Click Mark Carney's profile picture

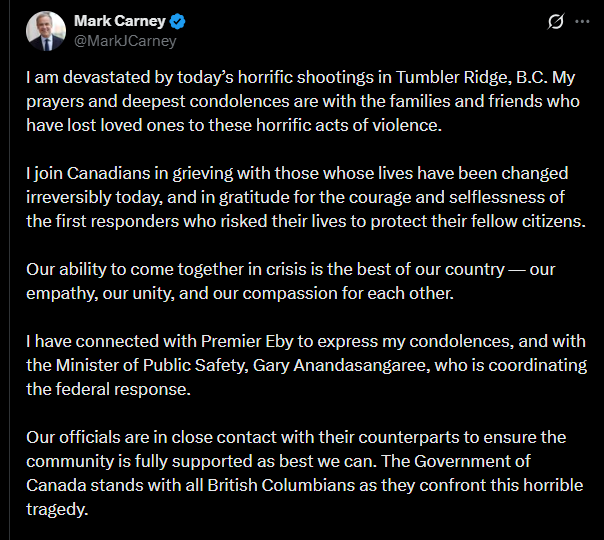(45, 31)
